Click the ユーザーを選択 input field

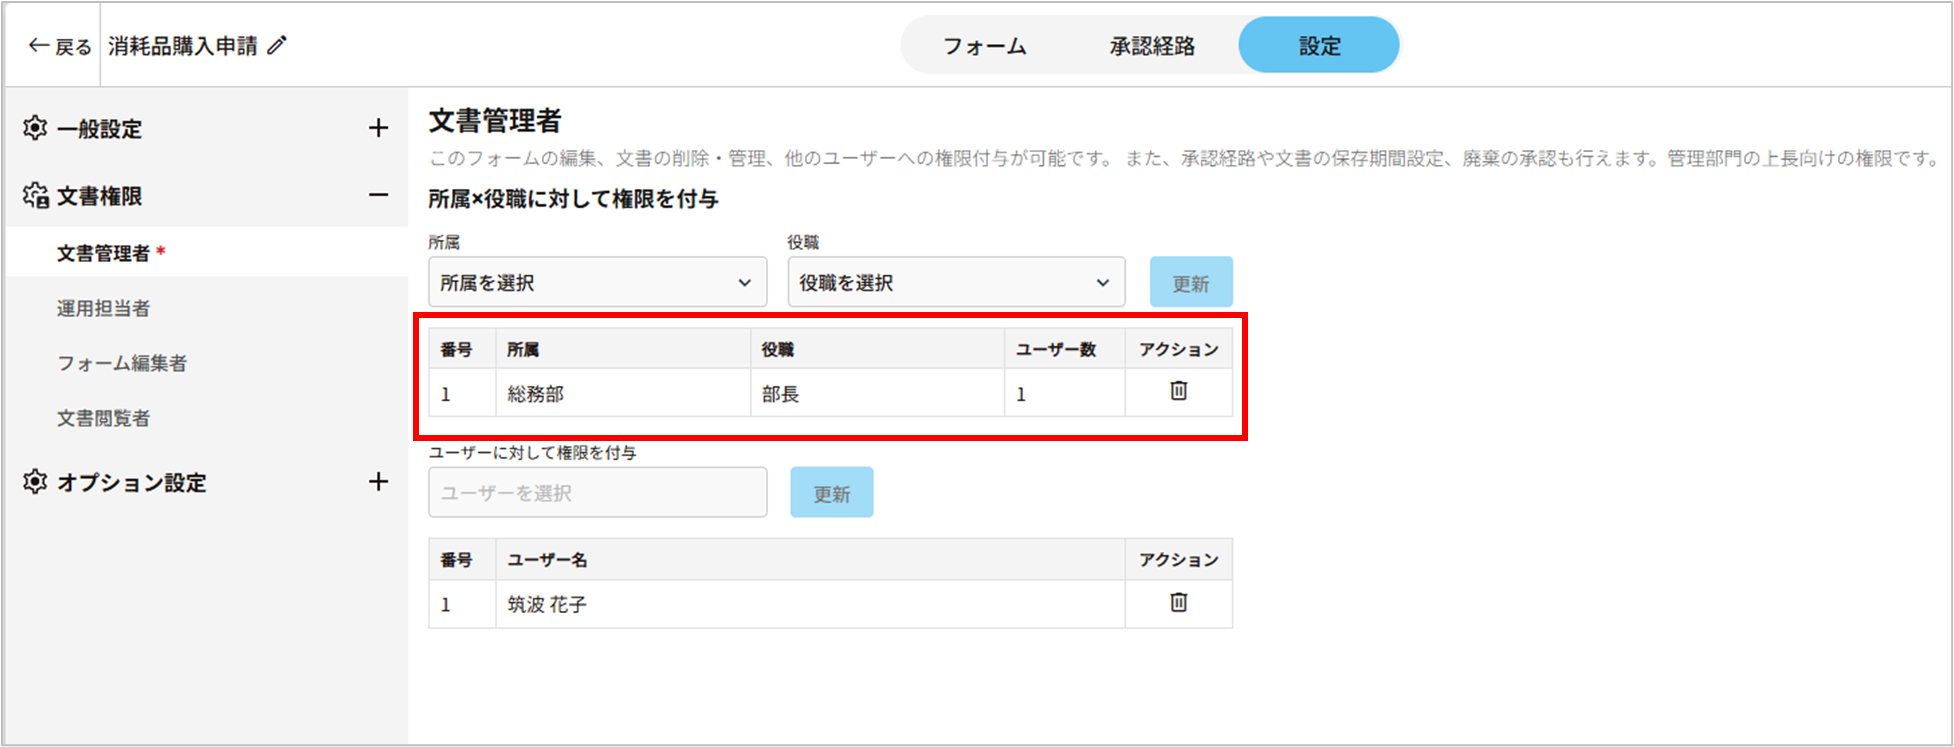pyautogui.click(x=597, y=493)
